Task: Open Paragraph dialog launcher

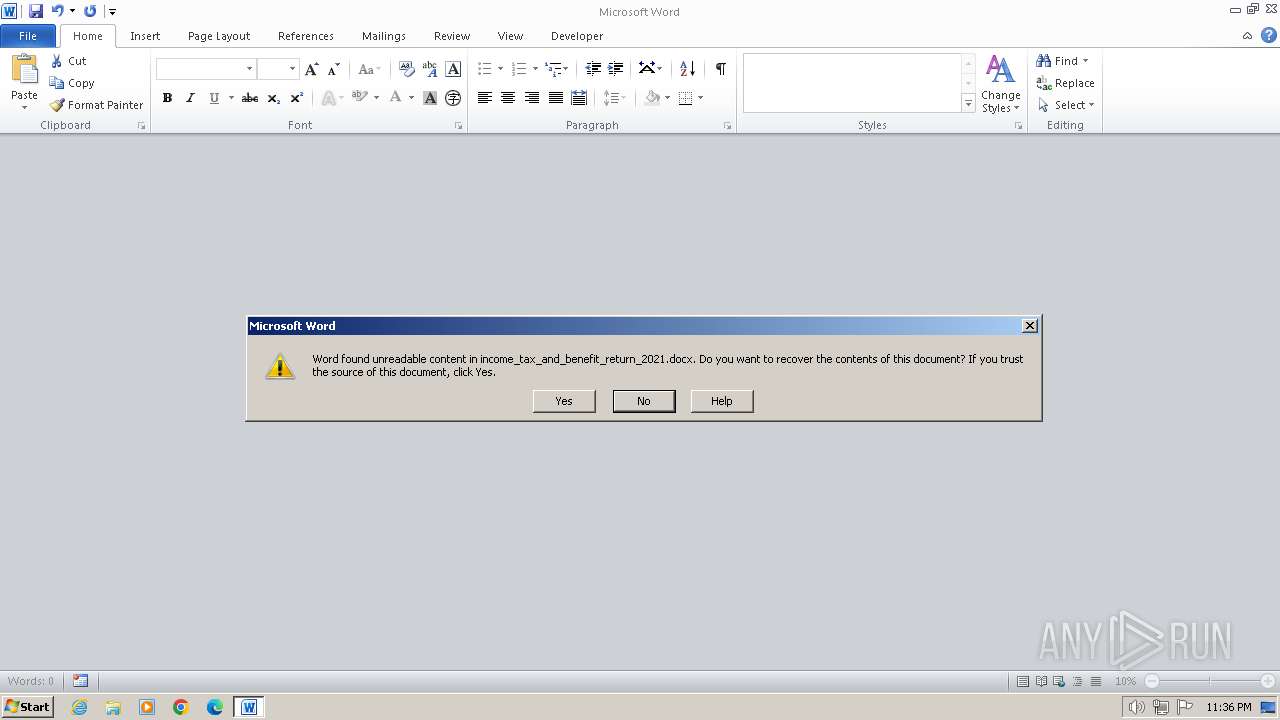Action: (x=727, y=126)
